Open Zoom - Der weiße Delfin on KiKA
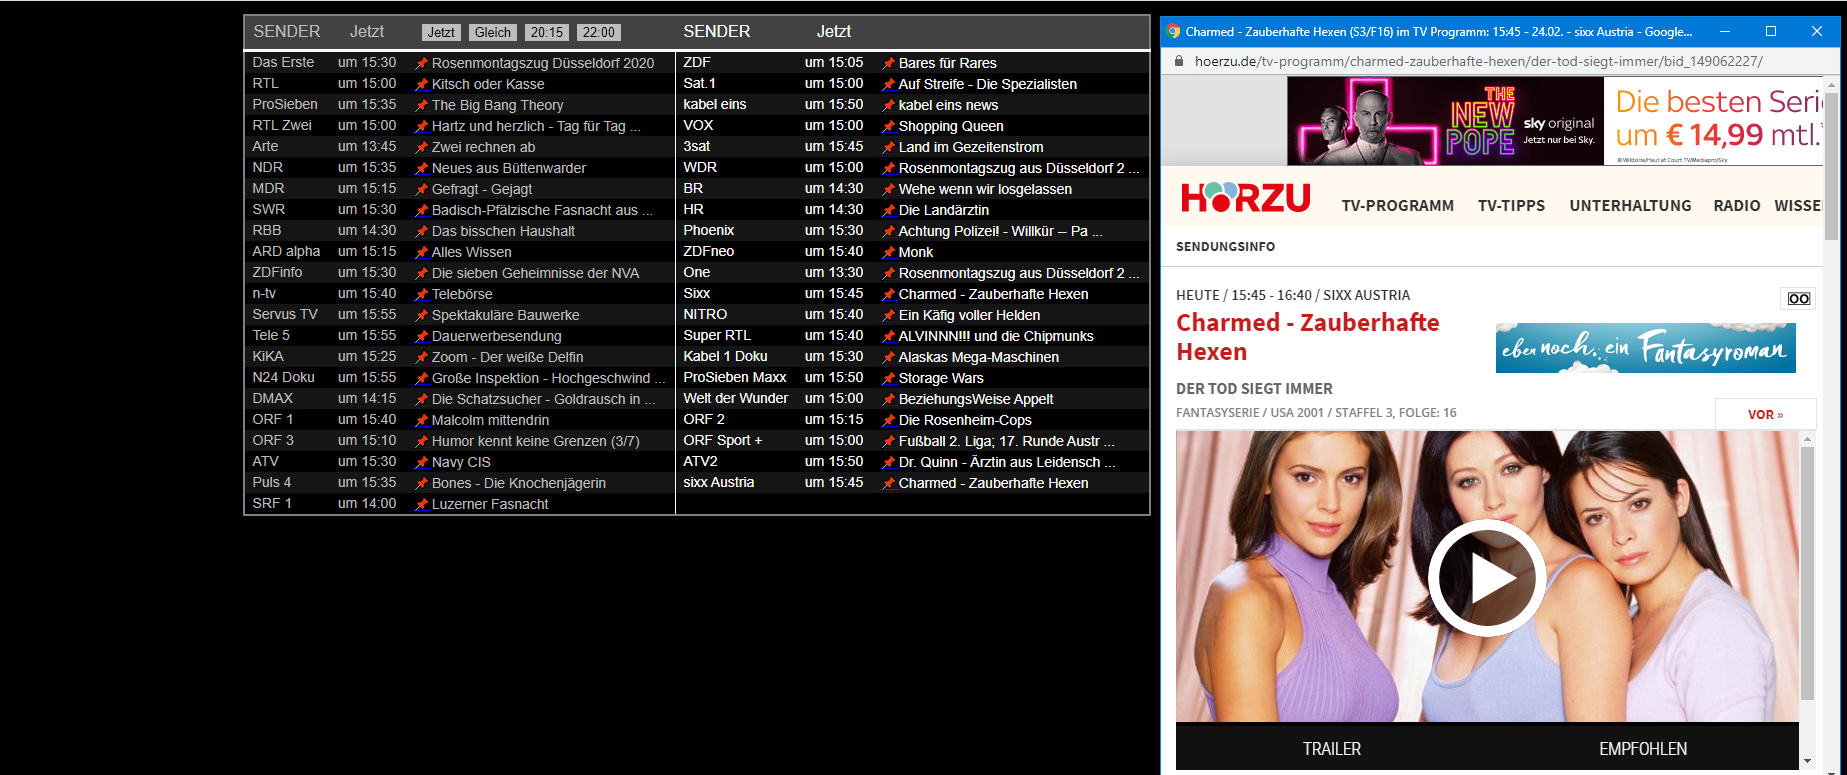 tap(507, 357)
